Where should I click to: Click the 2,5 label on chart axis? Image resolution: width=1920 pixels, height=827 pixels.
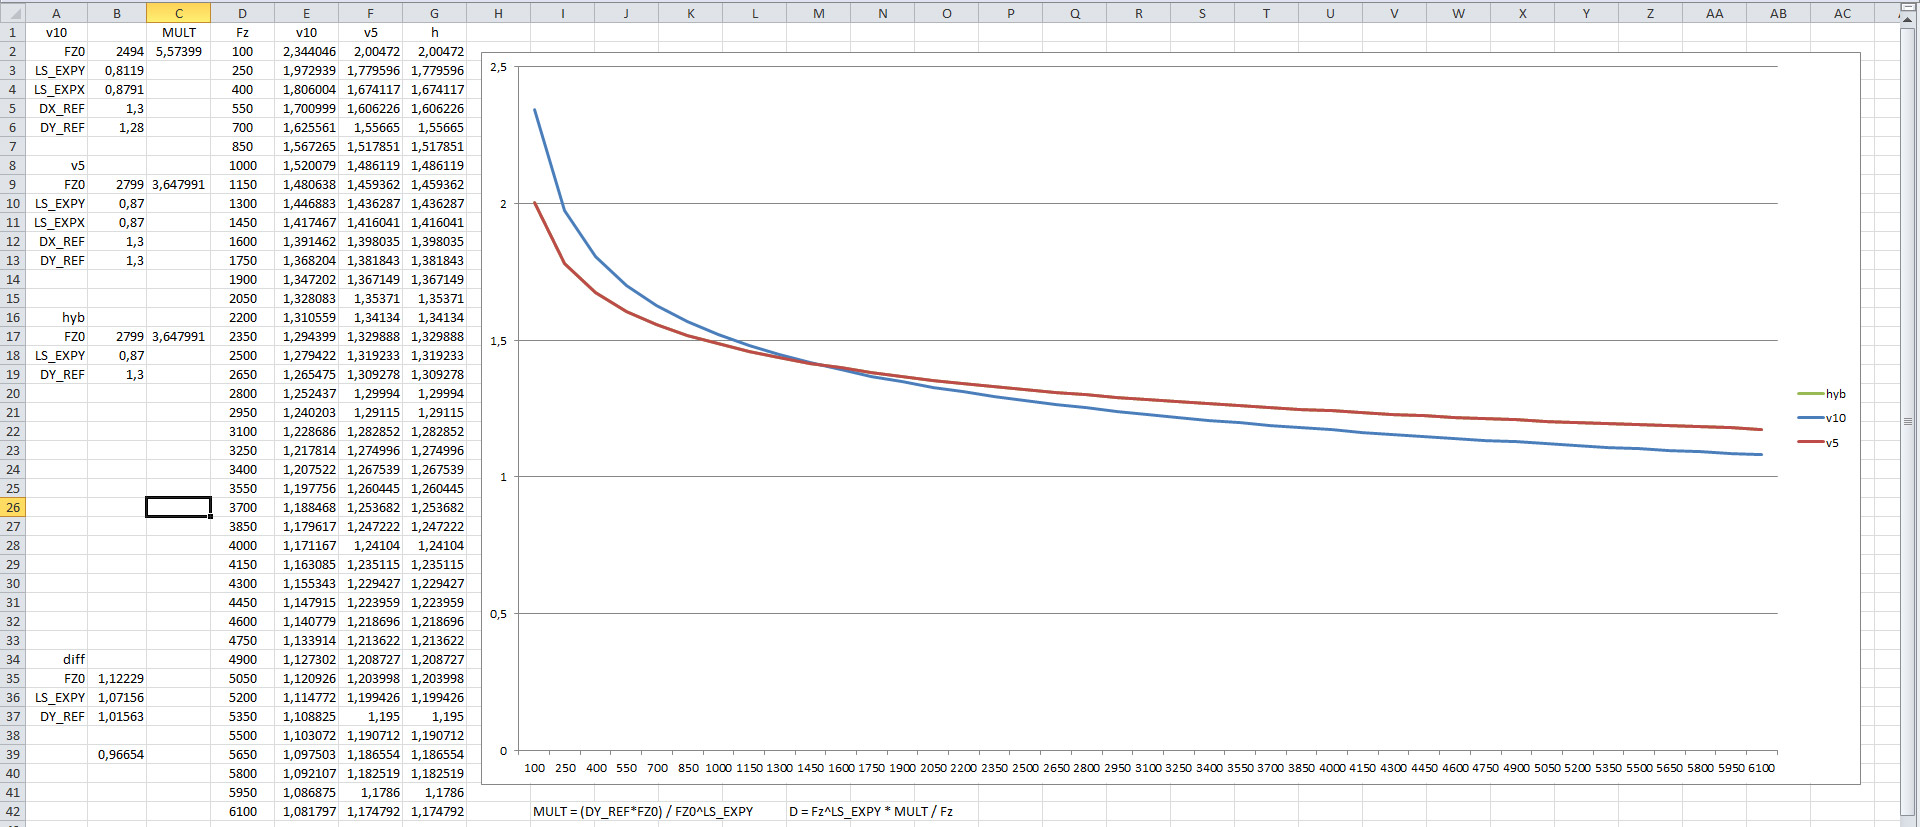coord(498,67)
